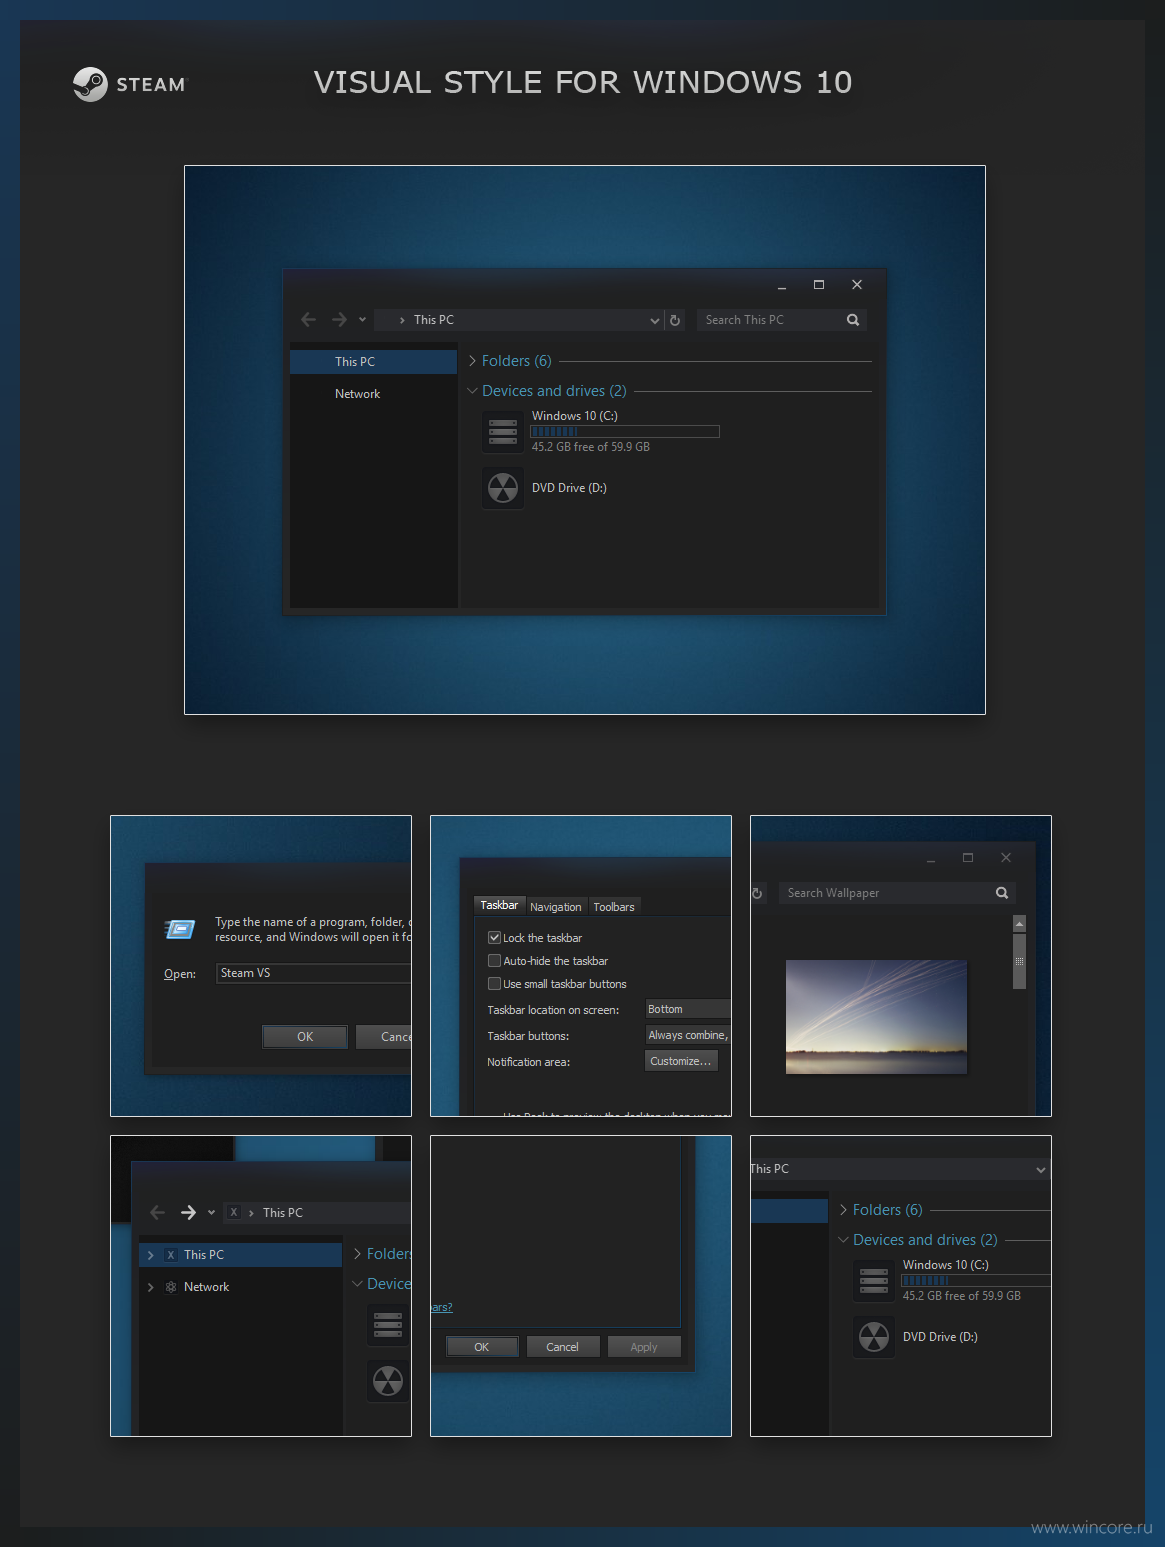Select the hard drive icon in the tree-view preview
This screenshot has height=1547, width=1165.
(388, 1325)
